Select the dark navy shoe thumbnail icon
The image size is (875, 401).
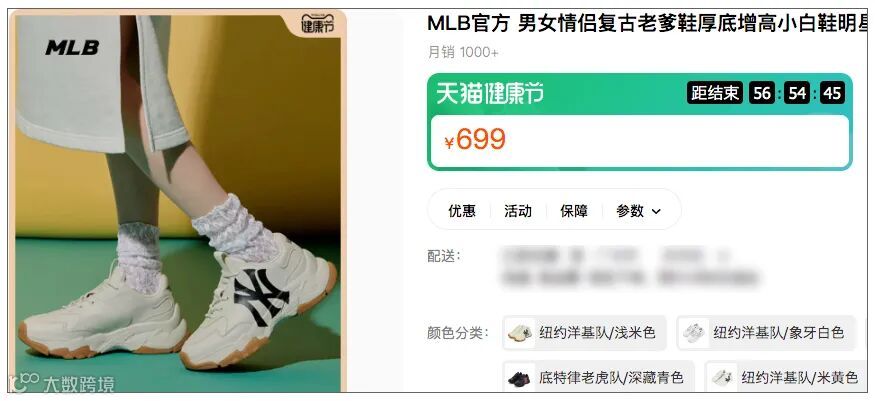(519, 378)
